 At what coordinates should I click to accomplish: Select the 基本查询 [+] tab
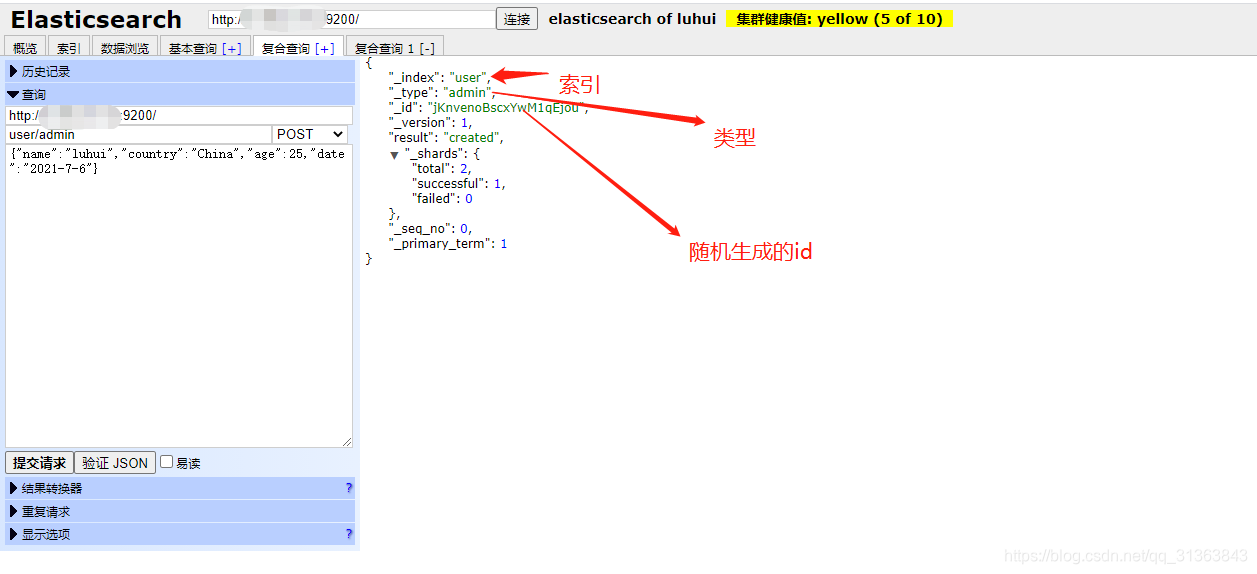tap(205, 48)
